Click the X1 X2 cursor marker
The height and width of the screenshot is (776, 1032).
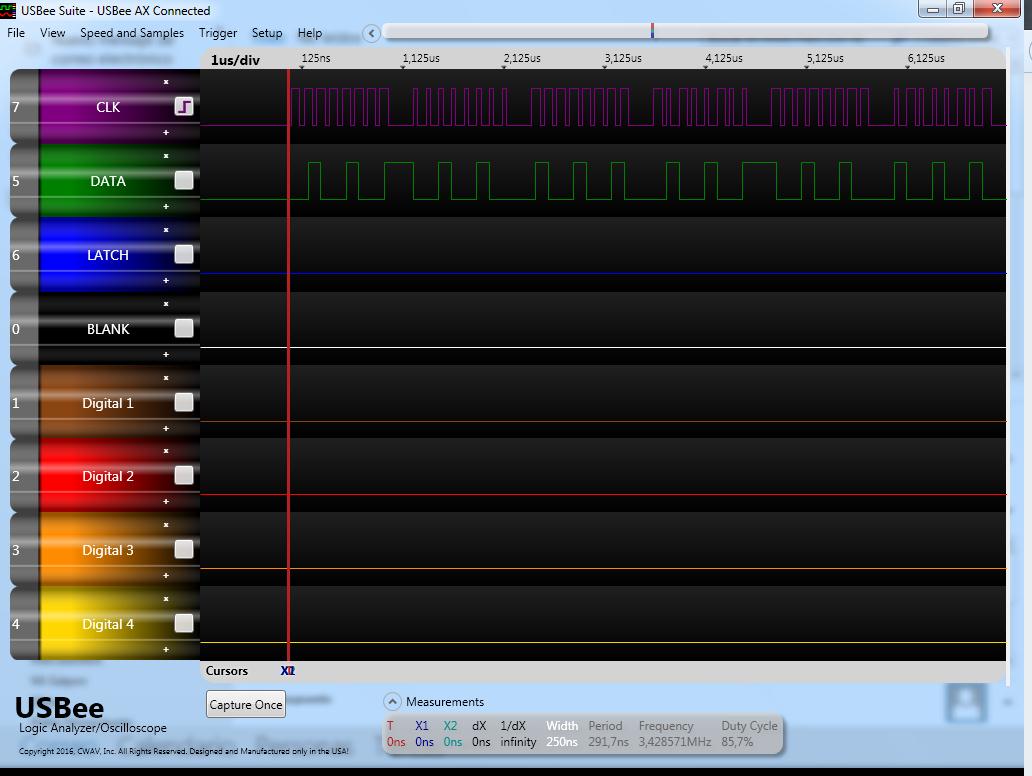click(x=288, y=671)
